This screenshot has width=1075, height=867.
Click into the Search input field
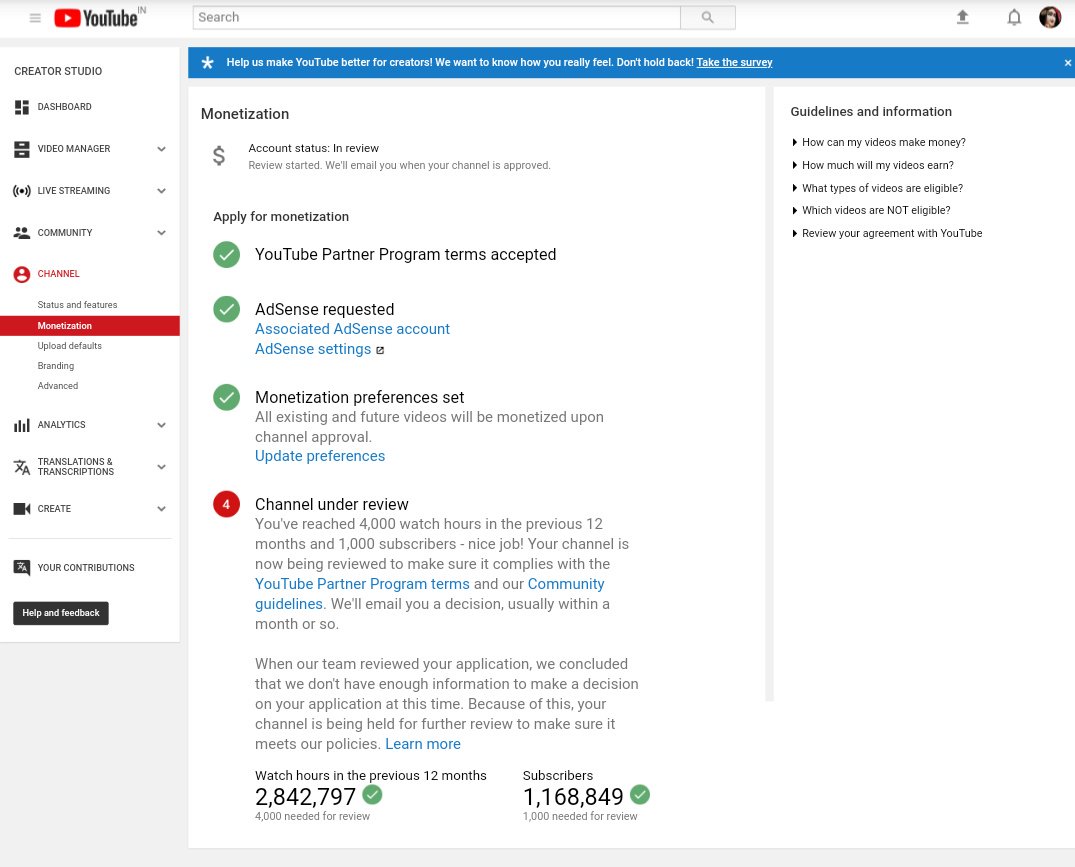[437, 18]
